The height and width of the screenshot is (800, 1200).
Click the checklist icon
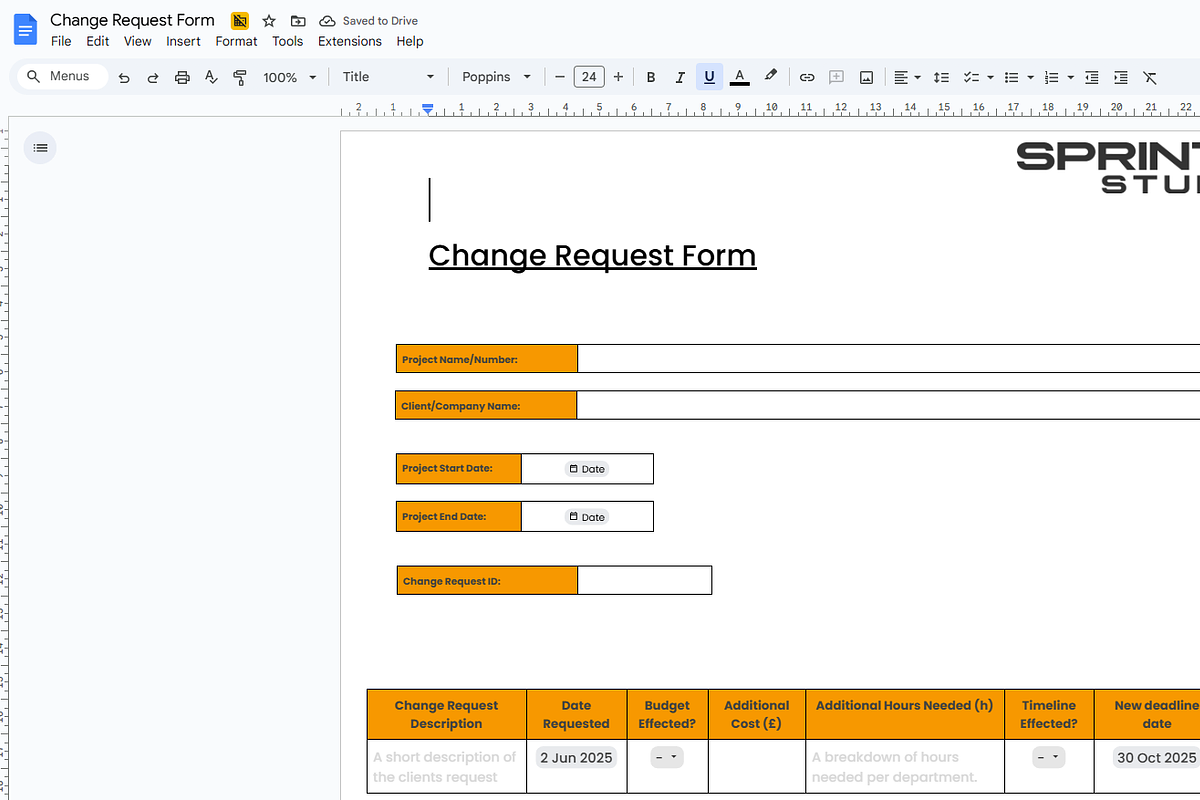pos(970,77)
